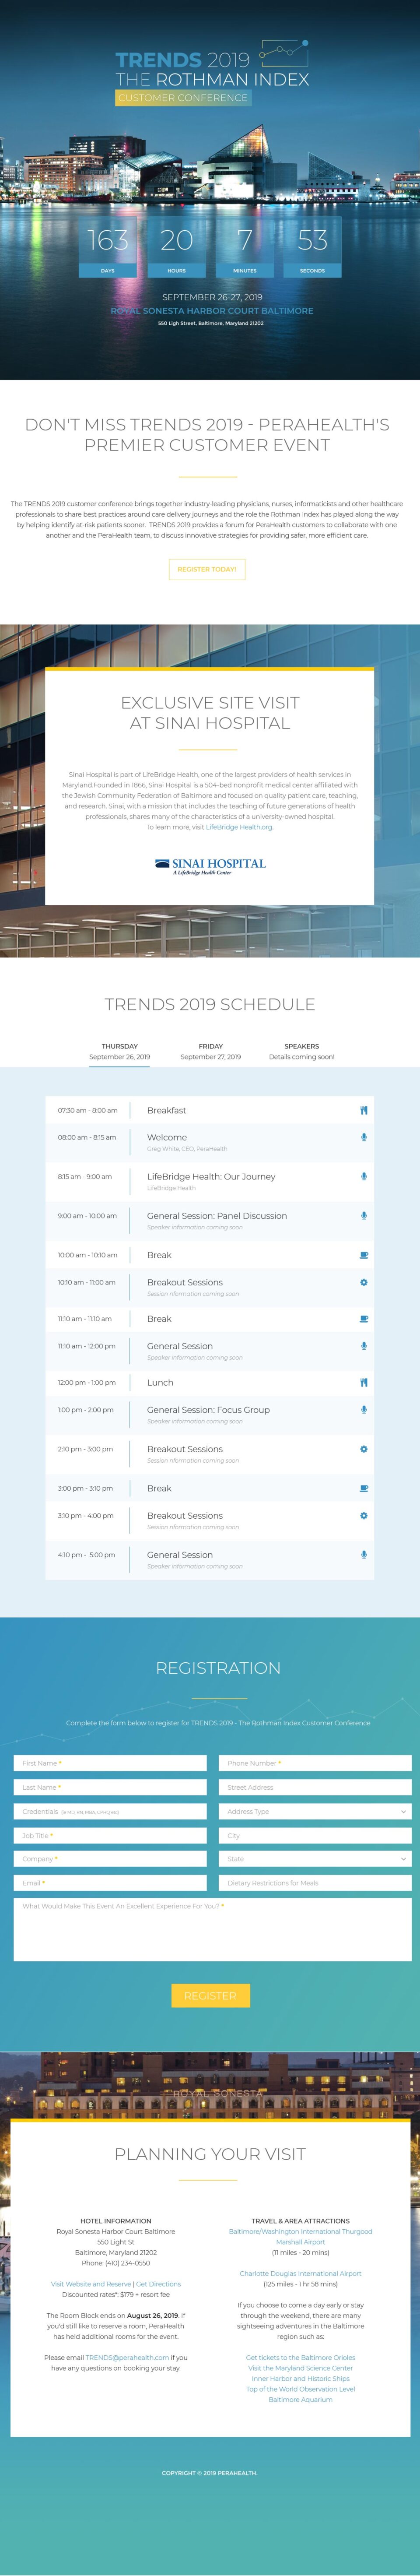Viewport: 420px width, 2576px height.
Task: Click the utensils icon beside Breakfast
Action: pyautogui.click(x=364, y=1110)
